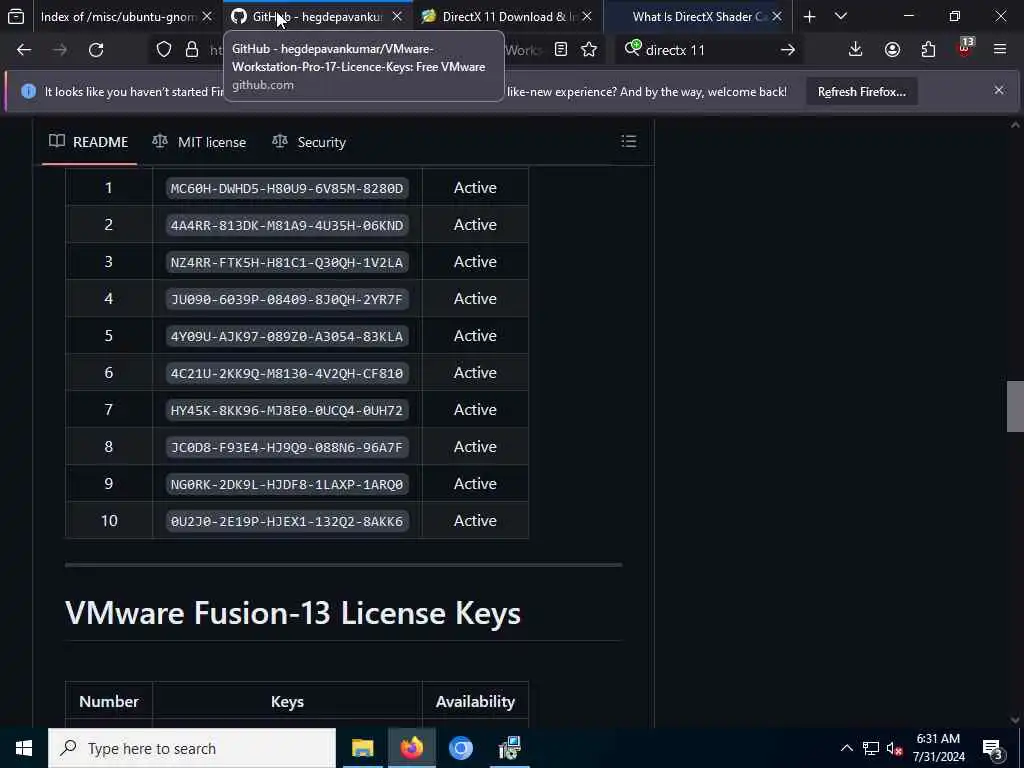Click key 0U2J0-2E19P-HJEX1-132Q2-8AKK6
The width and height of the screenshot is (1024, 768).
click(x=287, y=521)
